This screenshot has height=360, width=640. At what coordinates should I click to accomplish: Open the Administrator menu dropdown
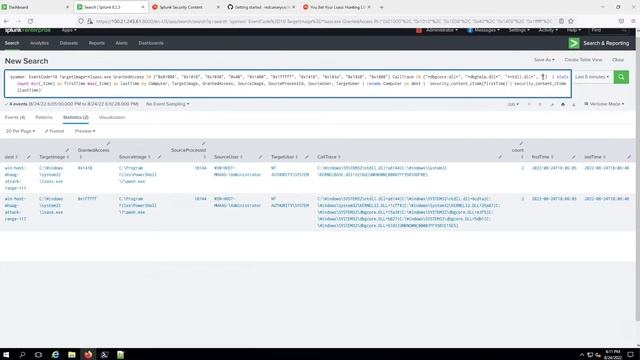coord(441,30)
